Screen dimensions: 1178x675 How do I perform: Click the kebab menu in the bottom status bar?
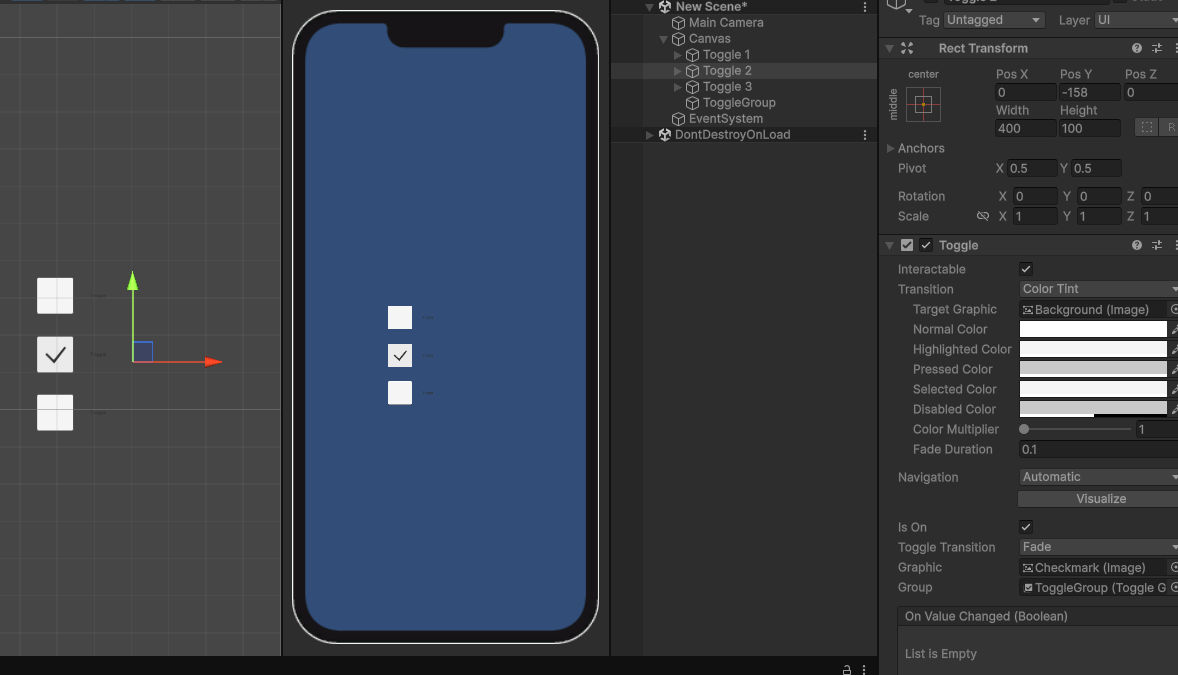tap(864, 670)
